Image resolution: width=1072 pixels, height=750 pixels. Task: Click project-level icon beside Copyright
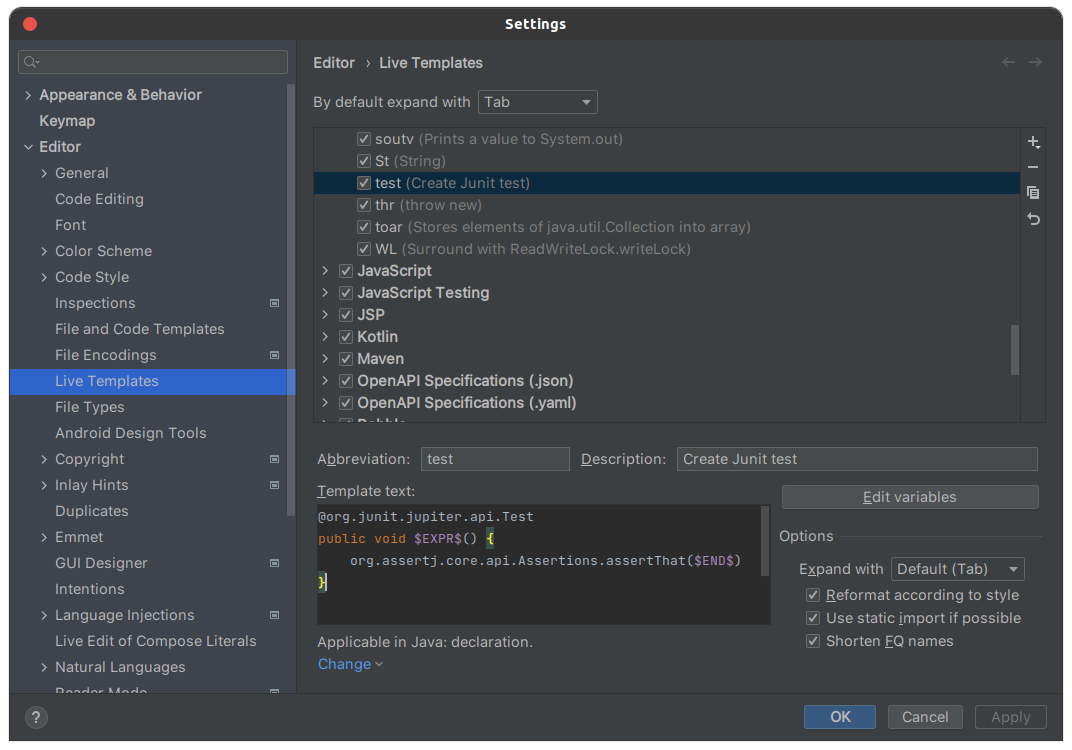274,459
